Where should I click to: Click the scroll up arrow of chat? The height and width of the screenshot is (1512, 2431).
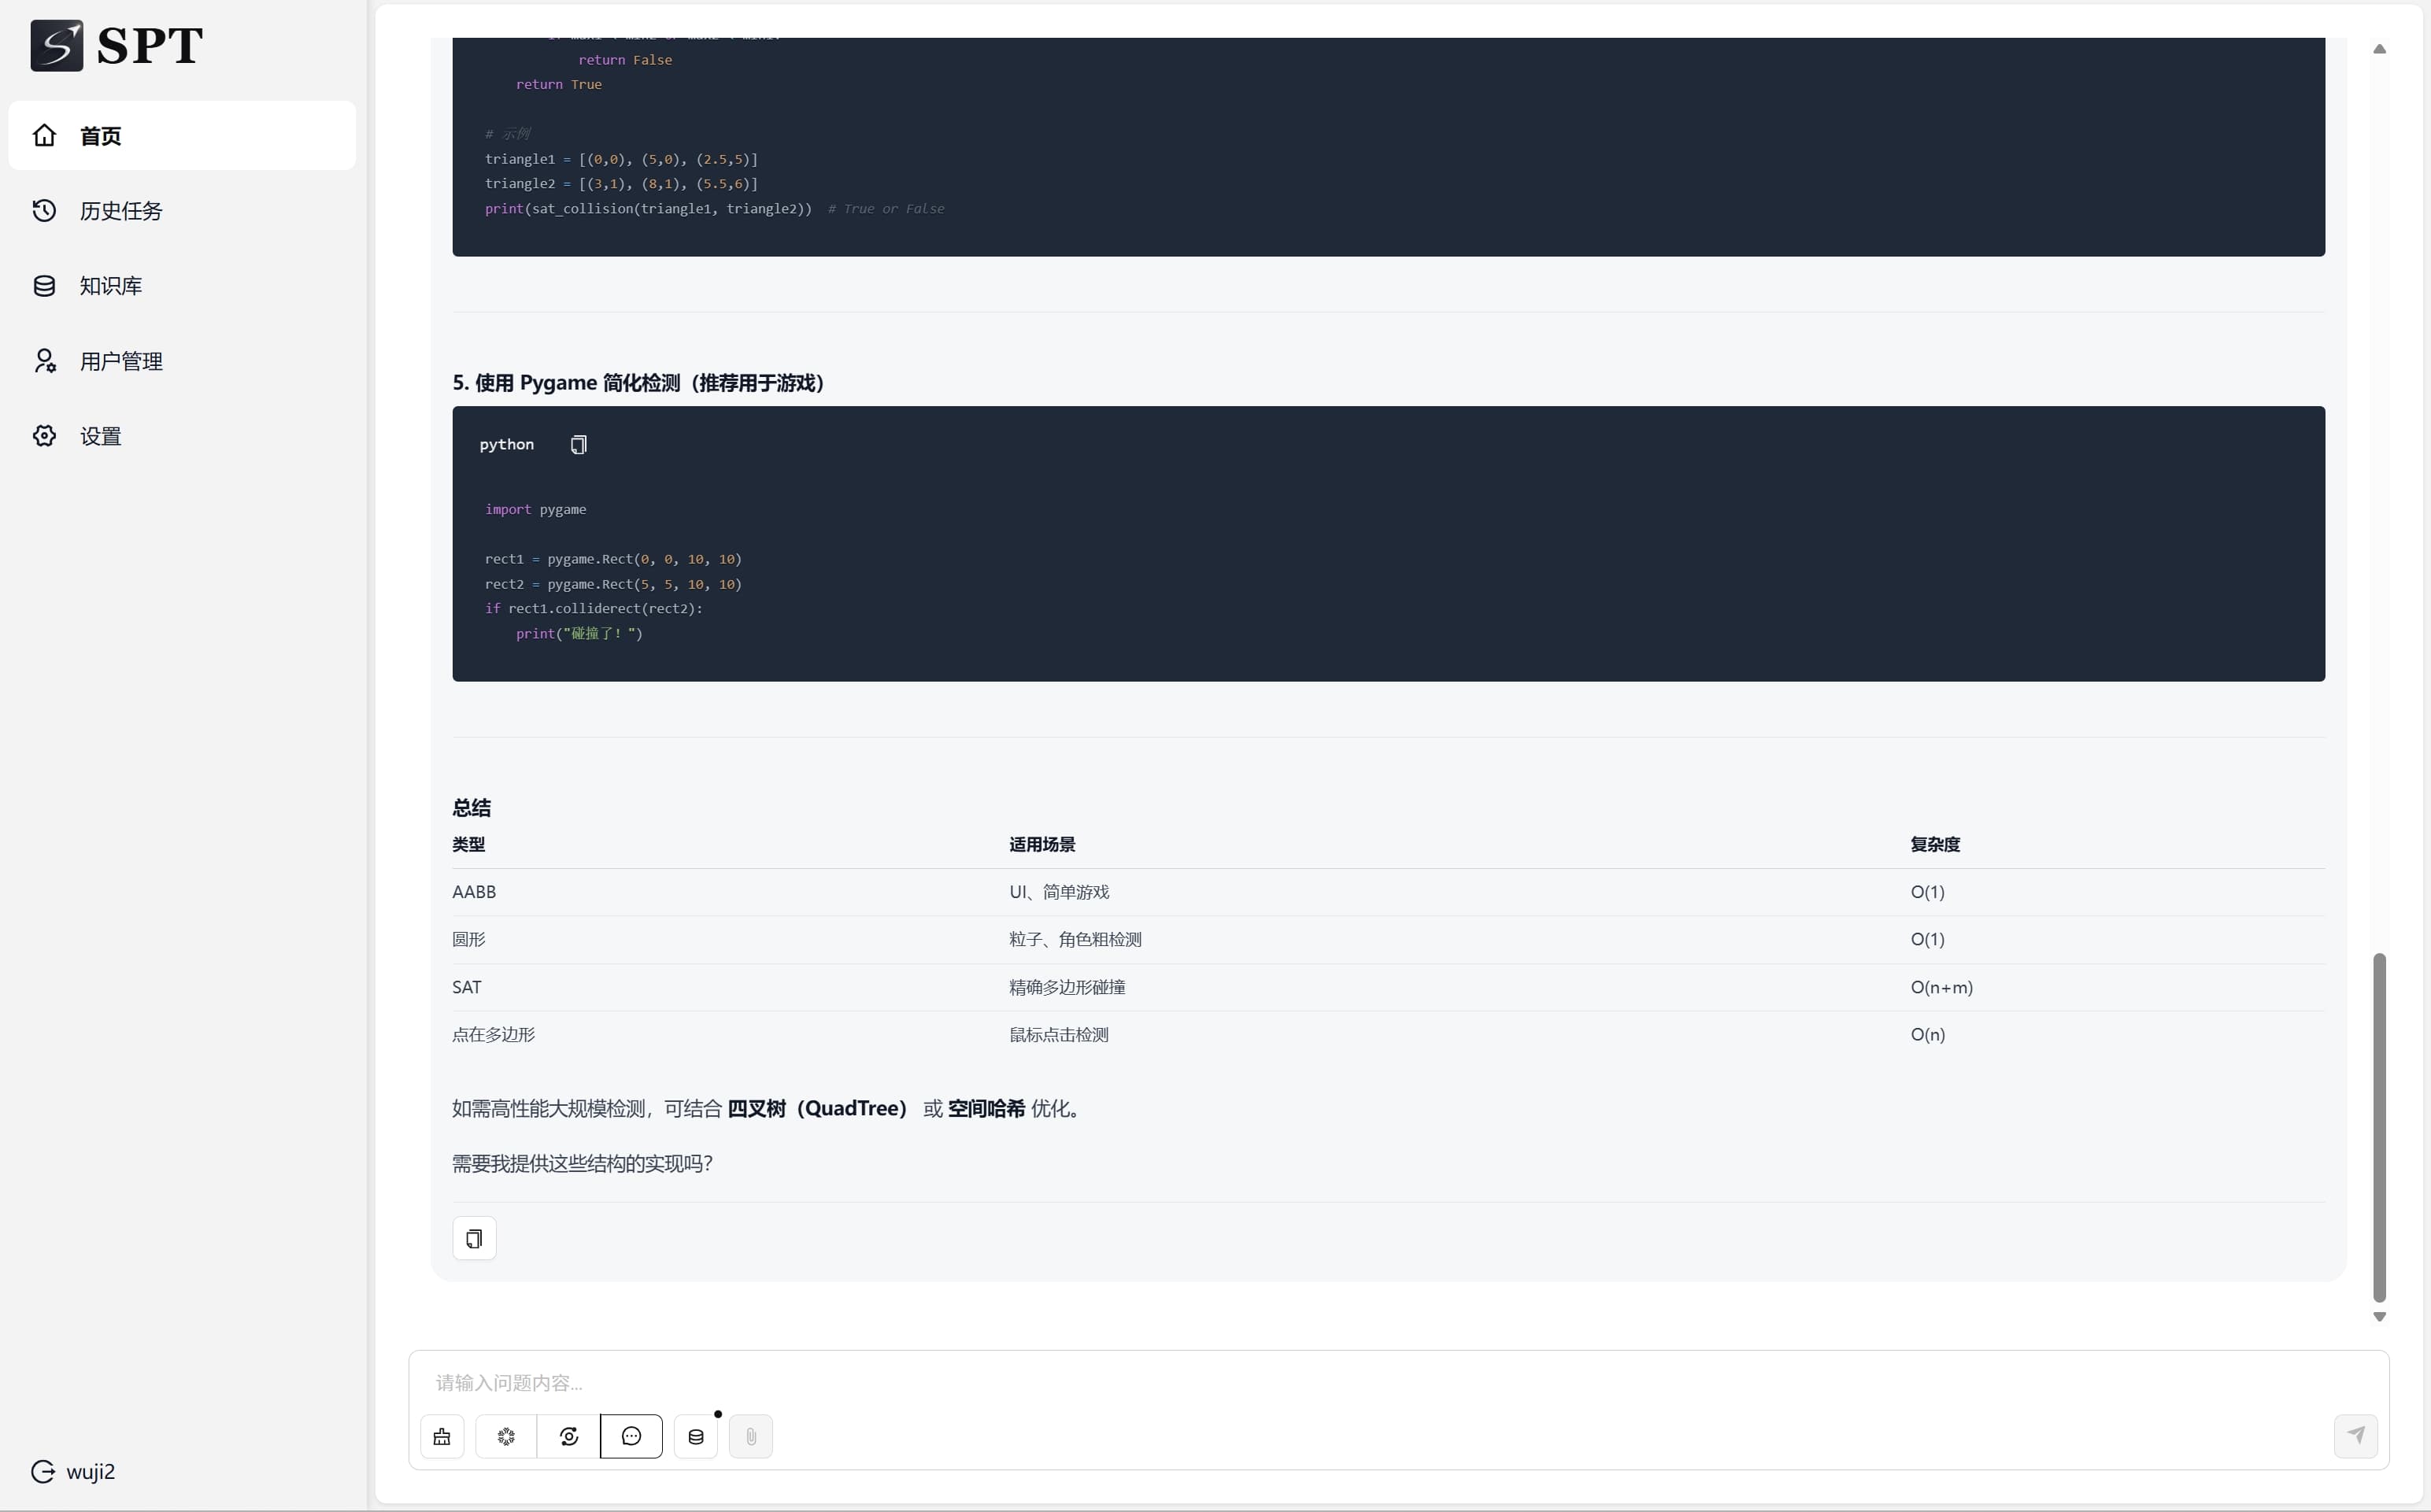pos(2379,49)
